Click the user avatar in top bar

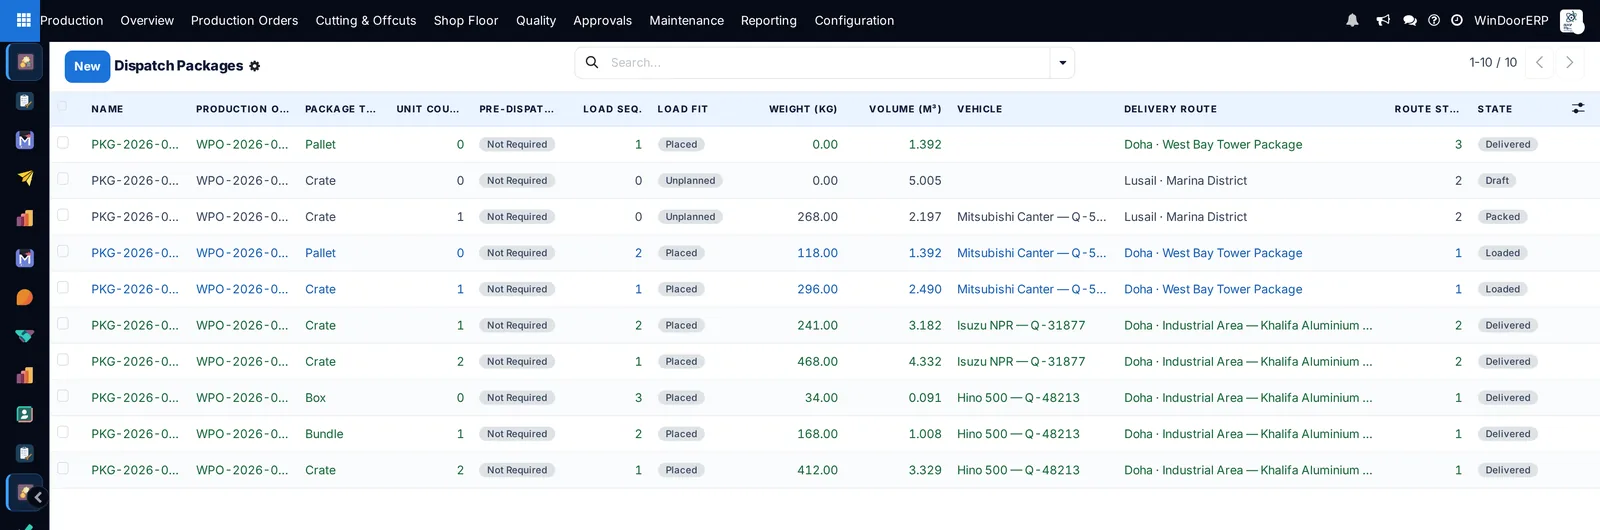tap(1571, 20)
